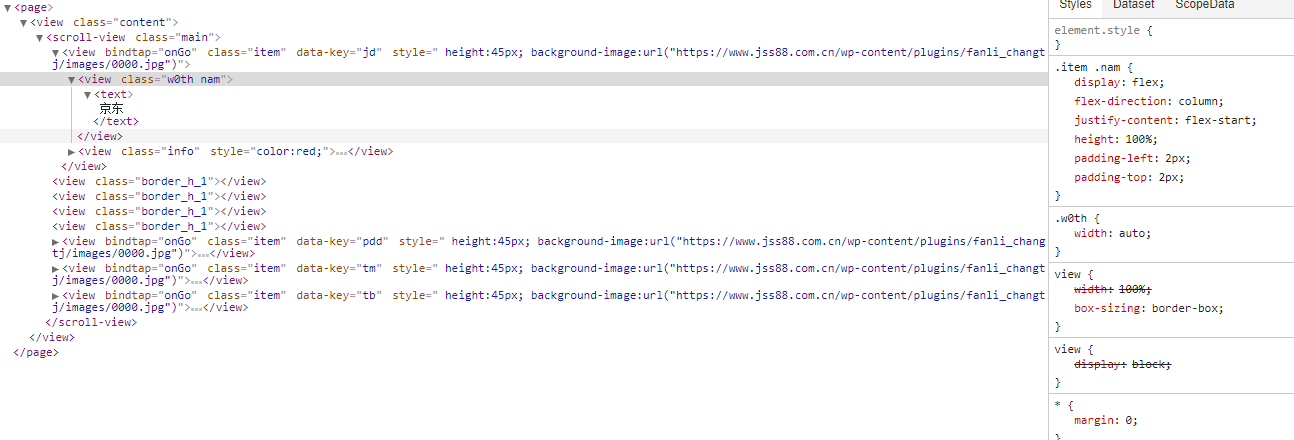This screenshot has height=440, width=1294.
Task: Click the struck-through width: 100% declaration
Action: (1113, 289)
